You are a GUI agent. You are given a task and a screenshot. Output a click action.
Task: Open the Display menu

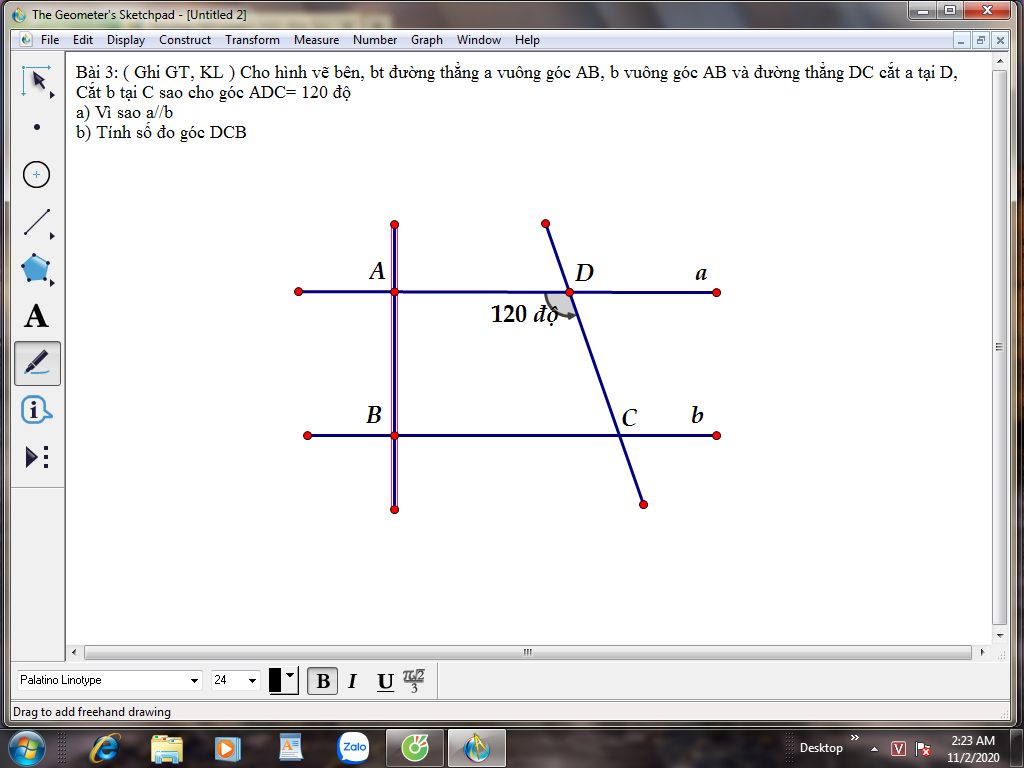126,40
